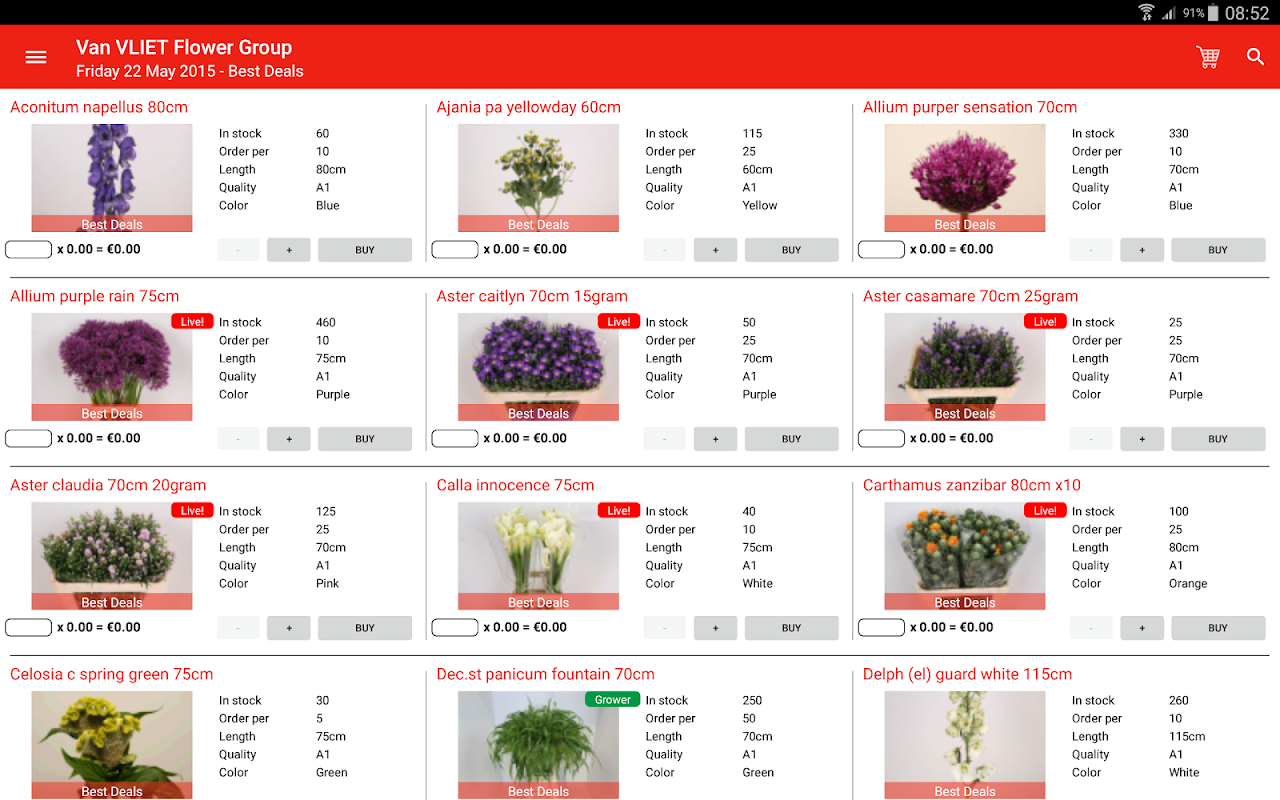Screen dimensions: 1280x800
Task: Open the Aconitum napellus product photo
Action: tap(112, 178)
